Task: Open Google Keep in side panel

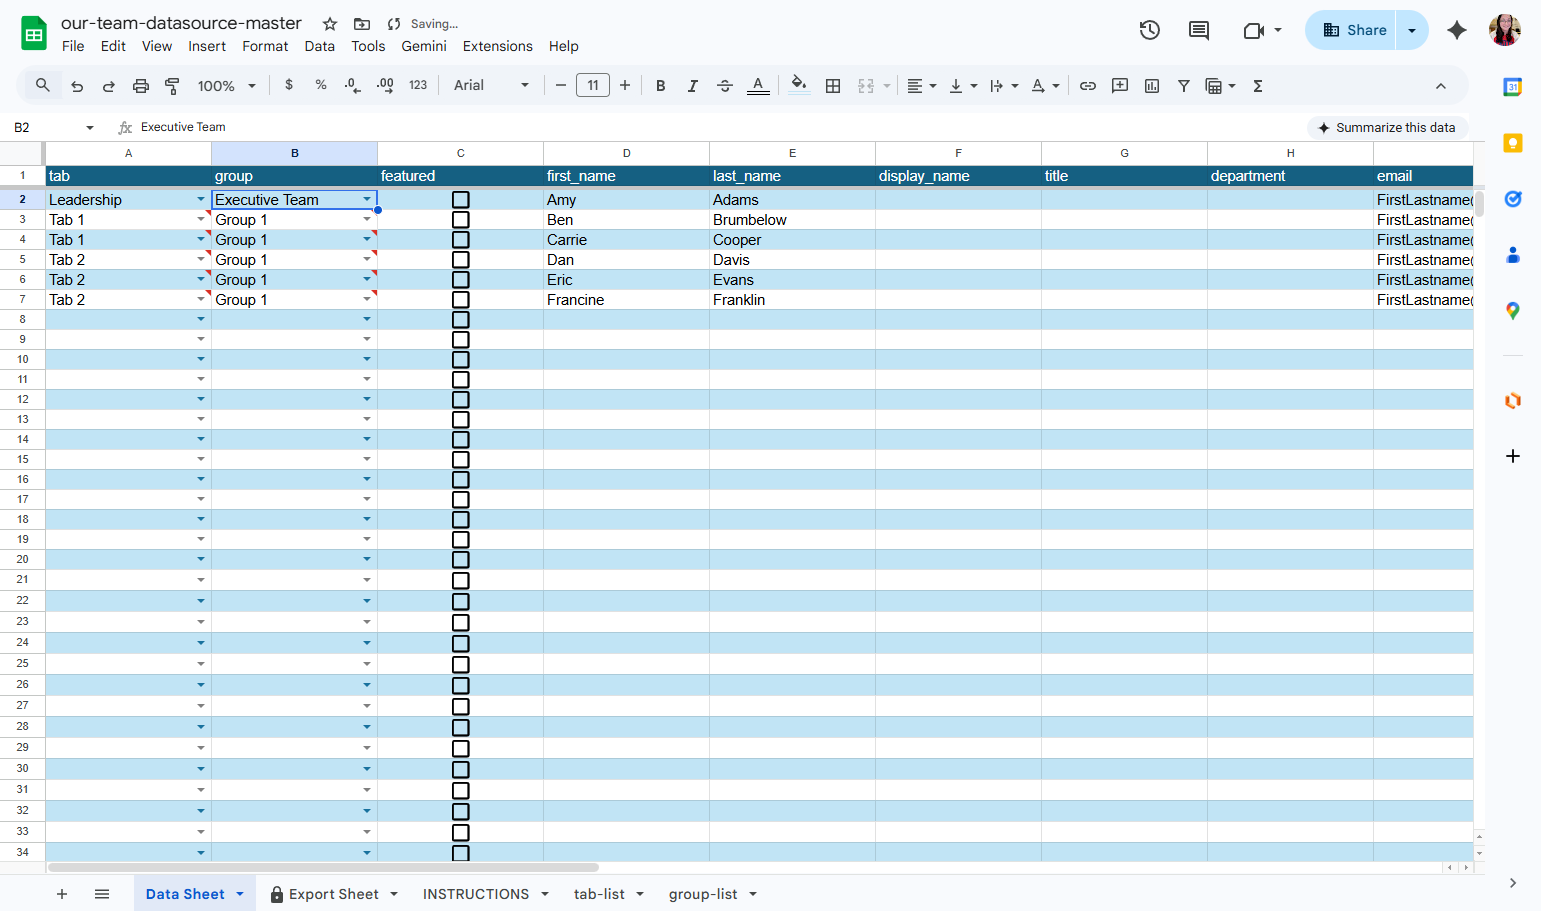Action: [x=1513, y=143]
